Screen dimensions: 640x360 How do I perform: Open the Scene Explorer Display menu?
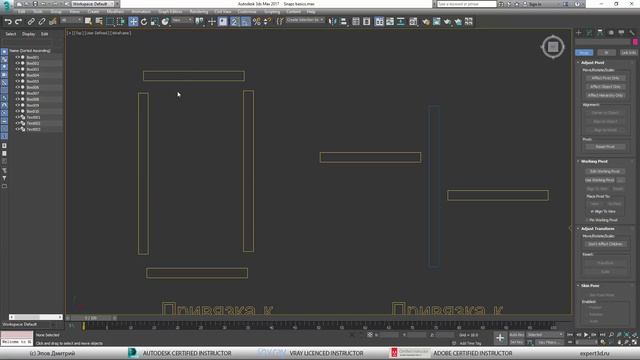click(28, 34)
